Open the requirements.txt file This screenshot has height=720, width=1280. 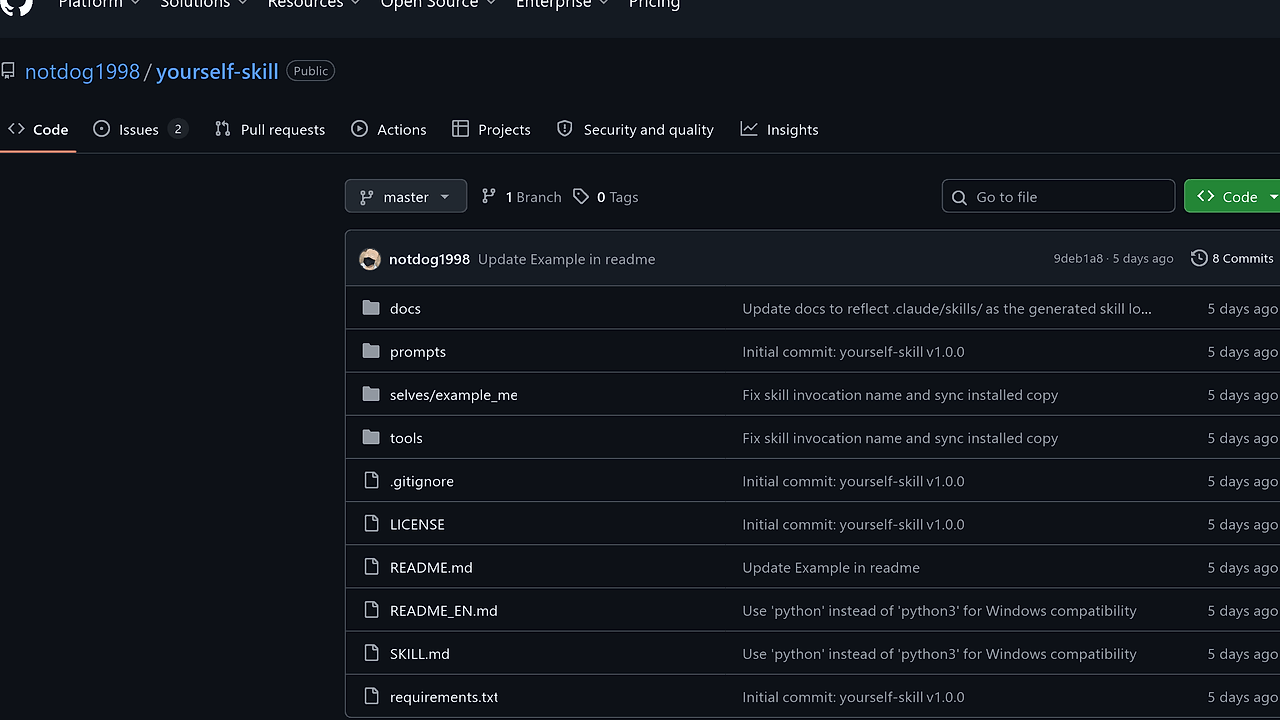444,696
